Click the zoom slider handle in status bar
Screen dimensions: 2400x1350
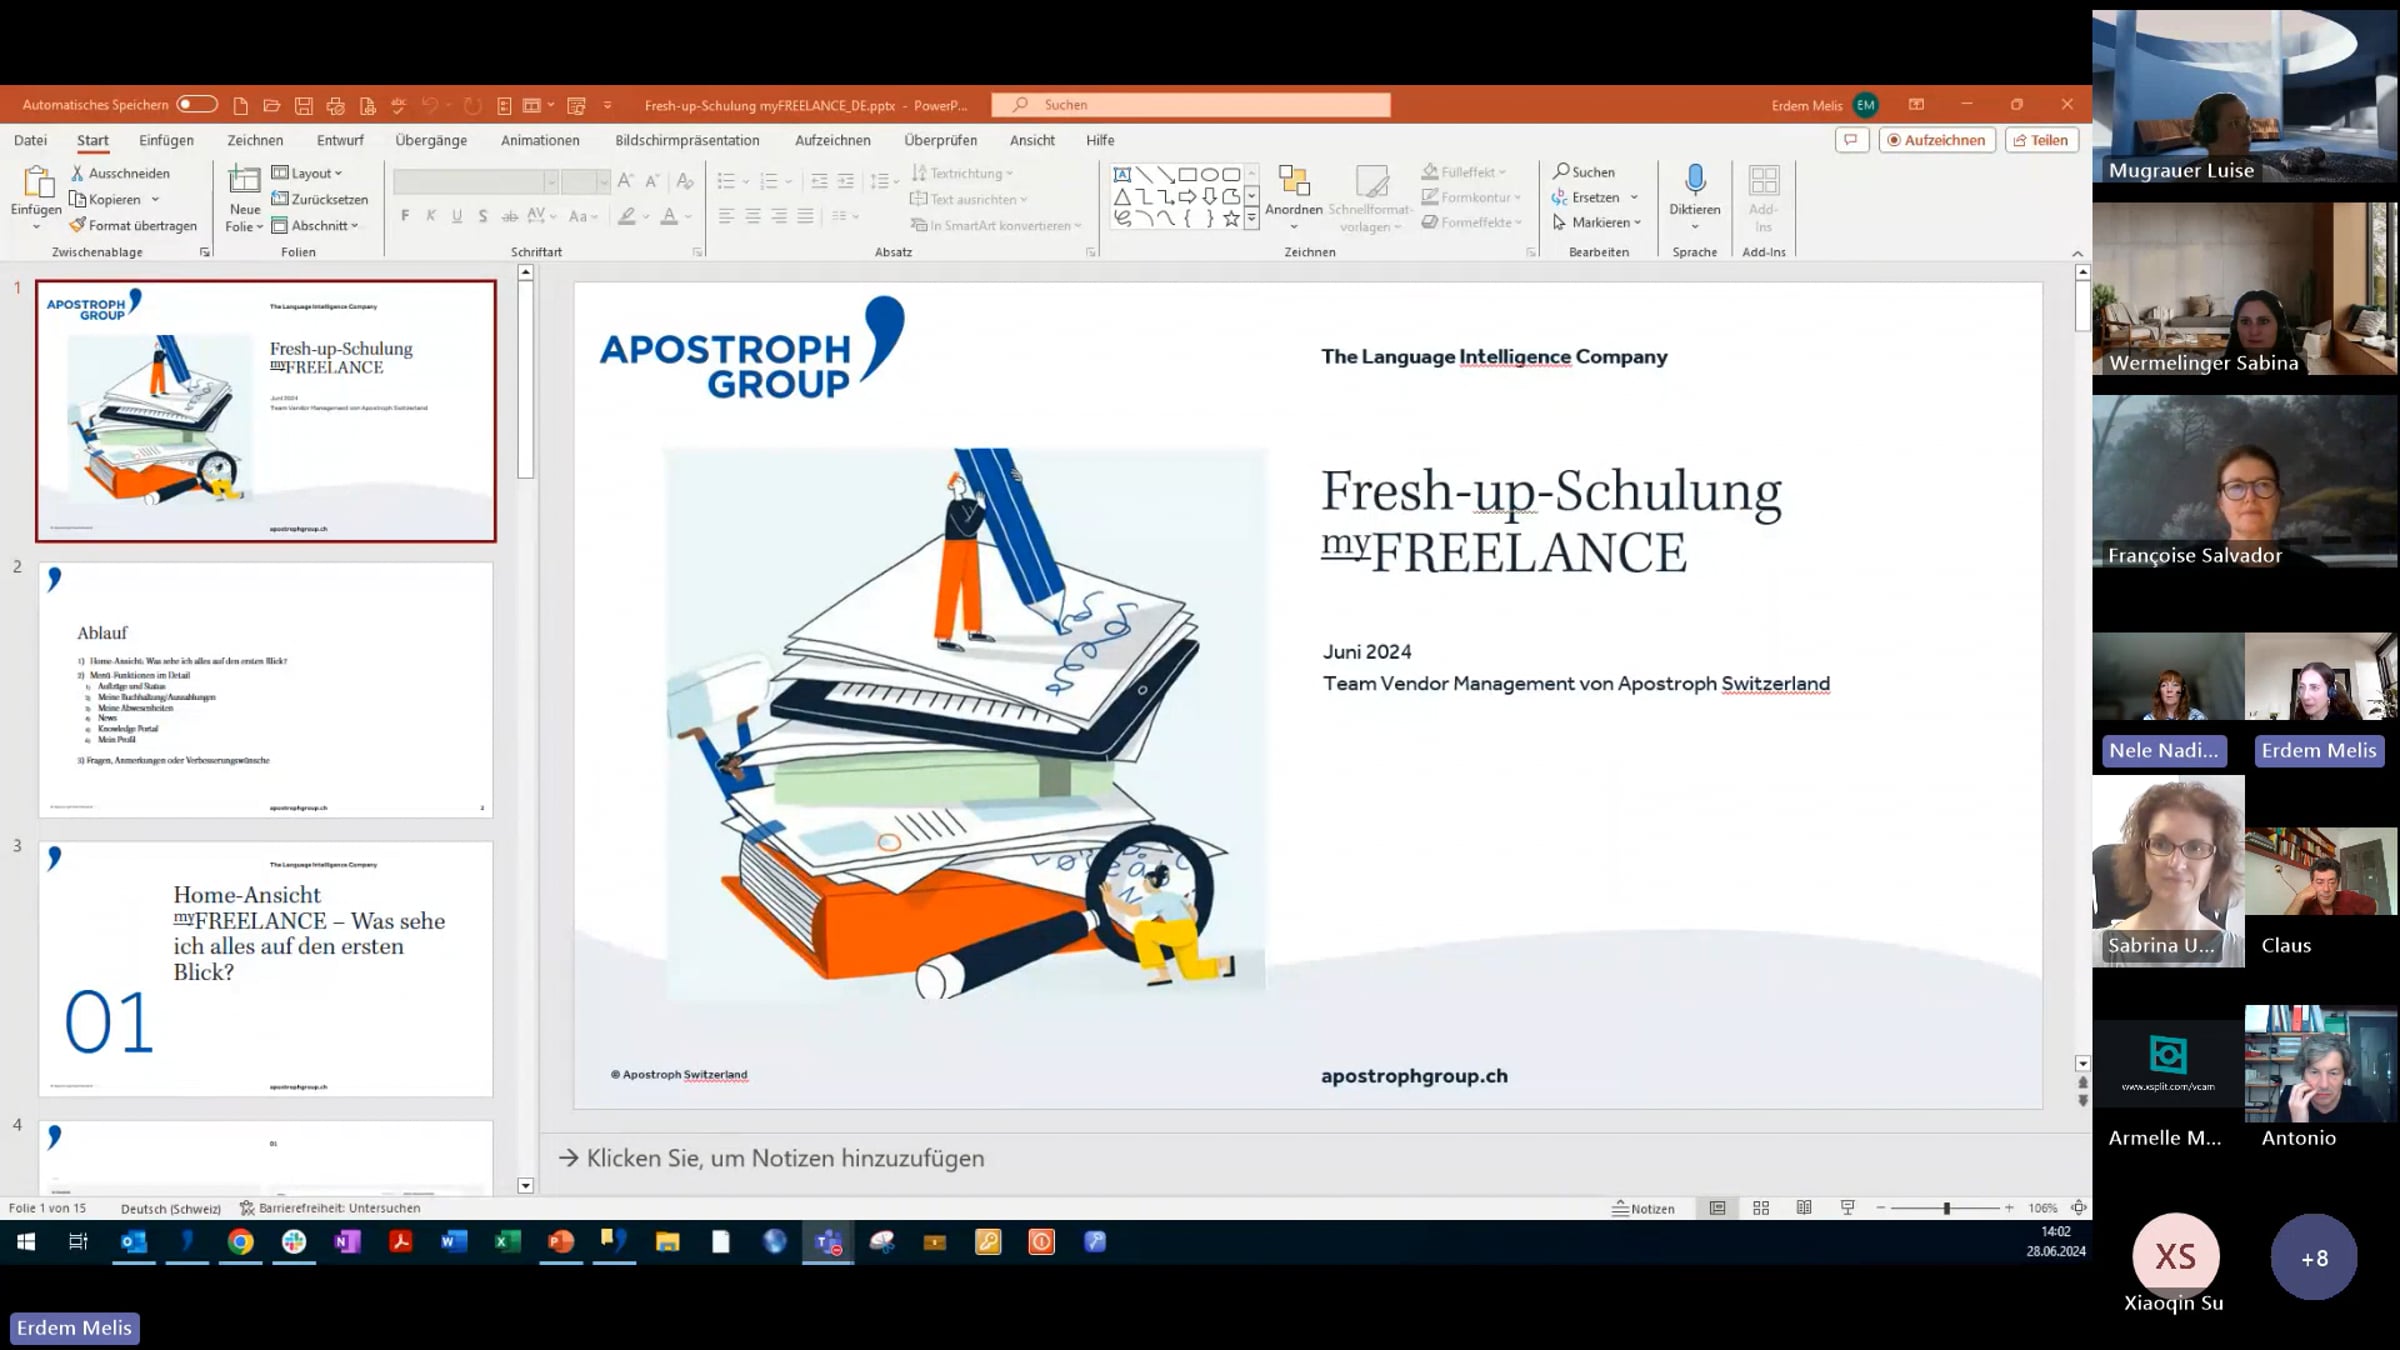(1946, 1208)
